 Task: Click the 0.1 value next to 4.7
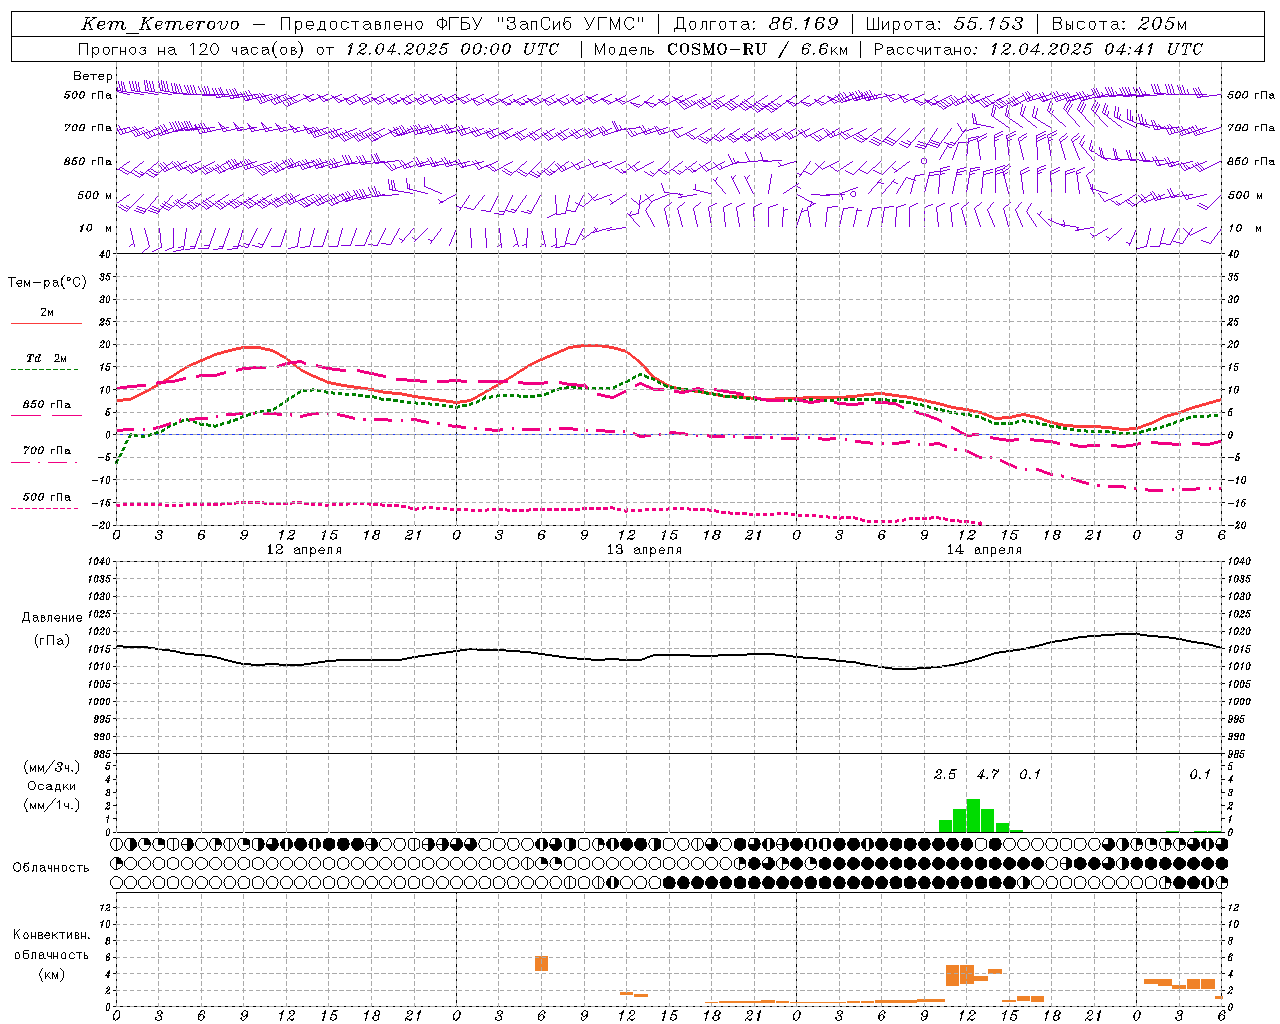pyautogui.click(x=1030, y=774)
